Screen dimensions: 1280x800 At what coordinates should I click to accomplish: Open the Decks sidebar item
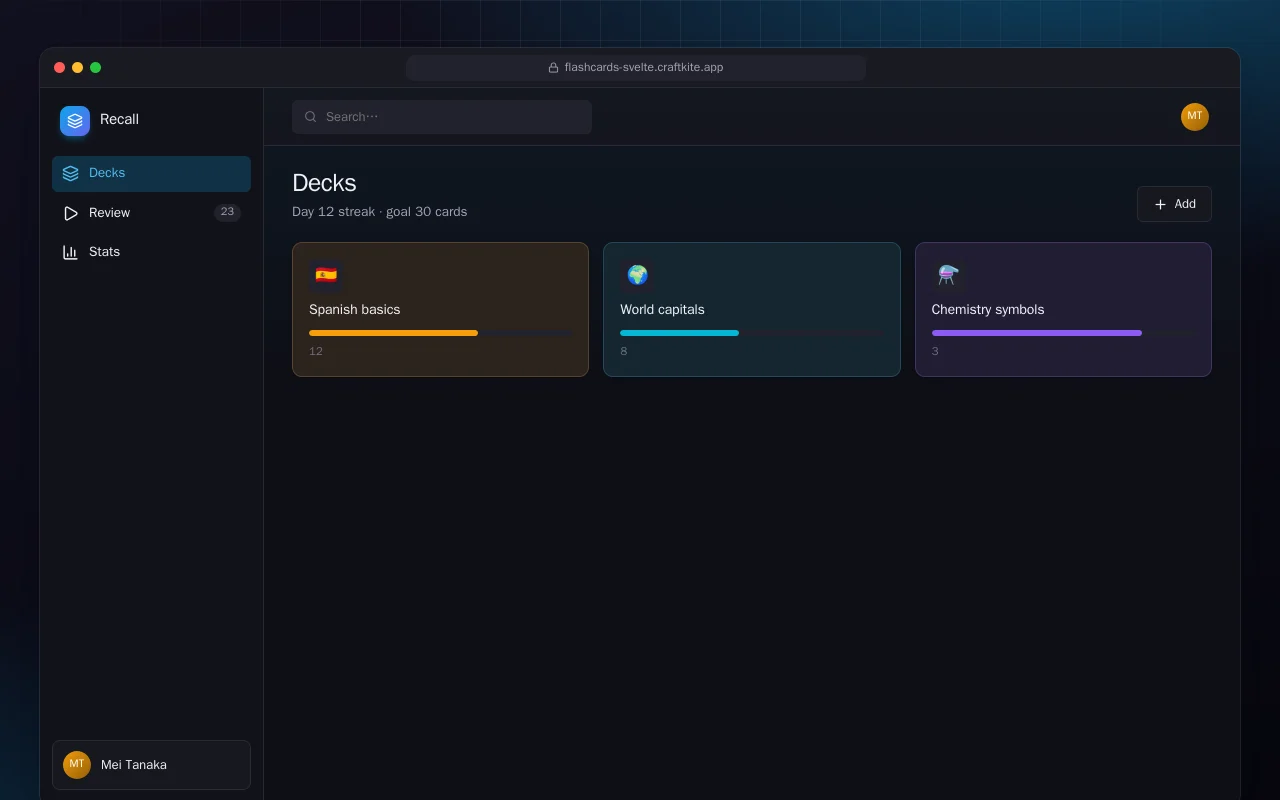[151, 173]
